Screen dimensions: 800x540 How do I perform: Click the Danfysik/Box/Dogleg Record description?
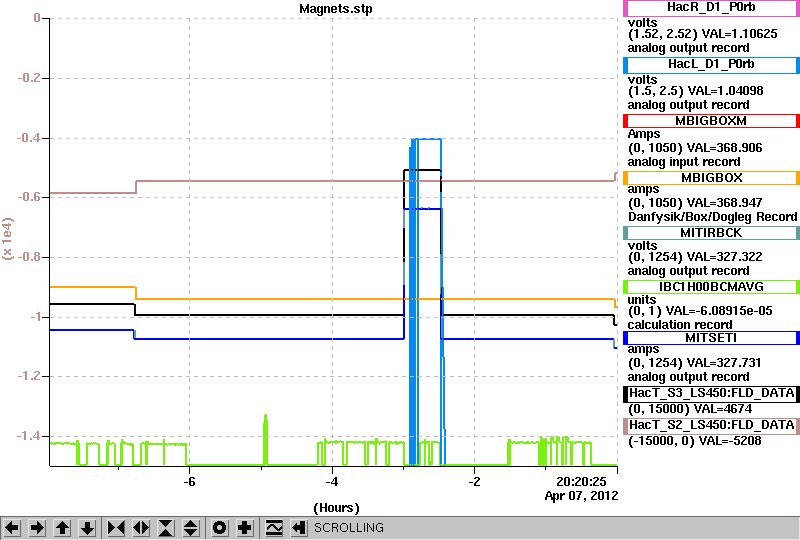click(712, 217)
